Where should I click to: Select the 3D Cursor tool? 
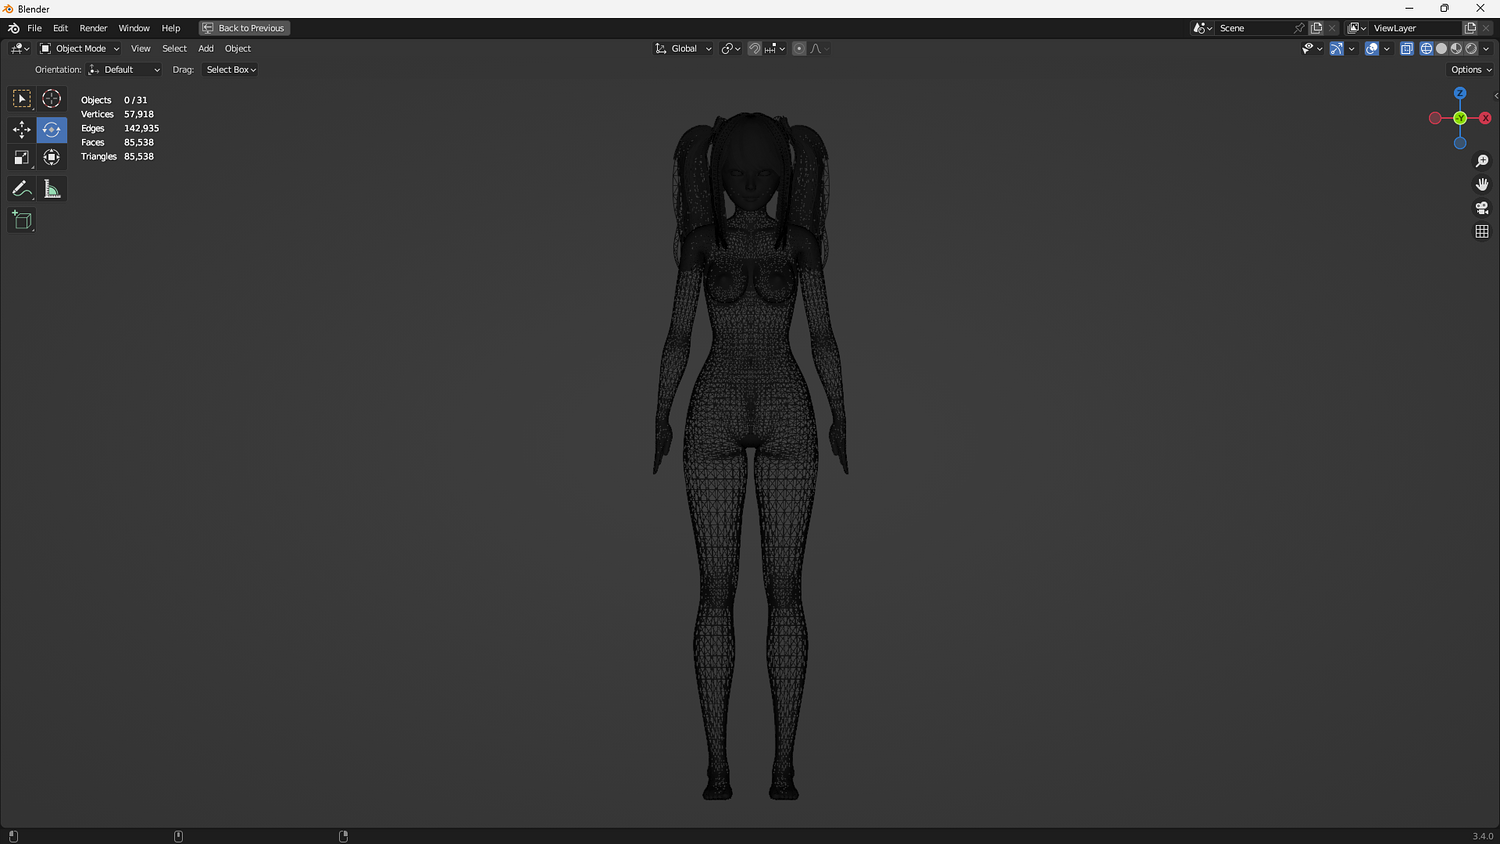point(52,99)
